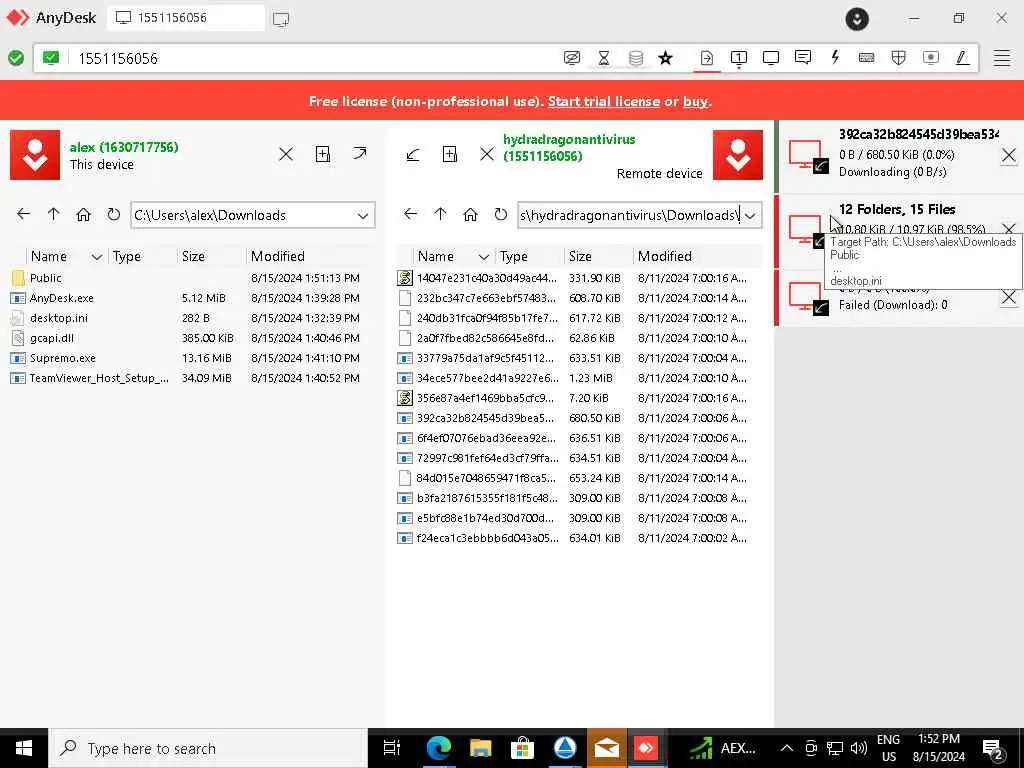Dismiss the Failed (Download) transfer entry
Image resolution: width=1024 pixels, height=768 pixels.
[1008, 297]
